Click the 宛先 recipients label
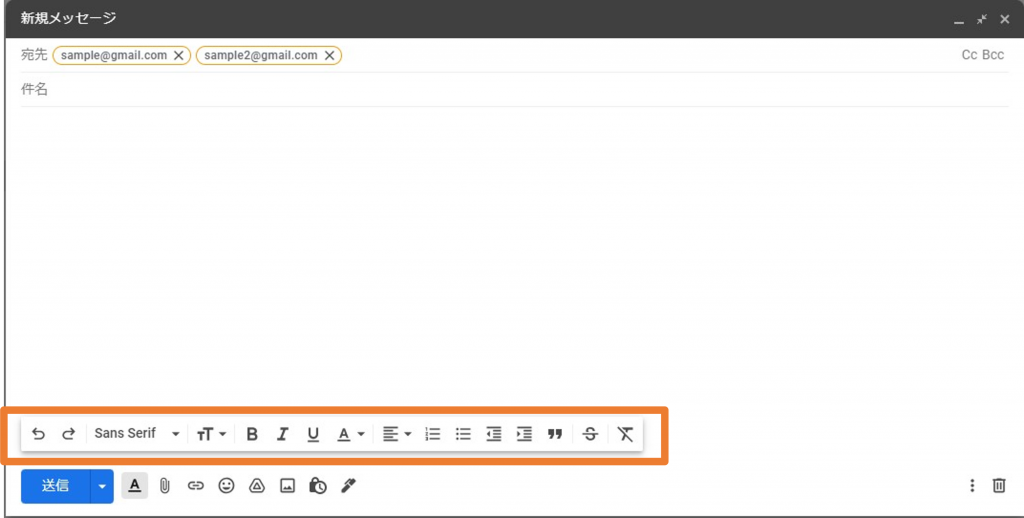The image size is (1024, 518). coord(35,55)
